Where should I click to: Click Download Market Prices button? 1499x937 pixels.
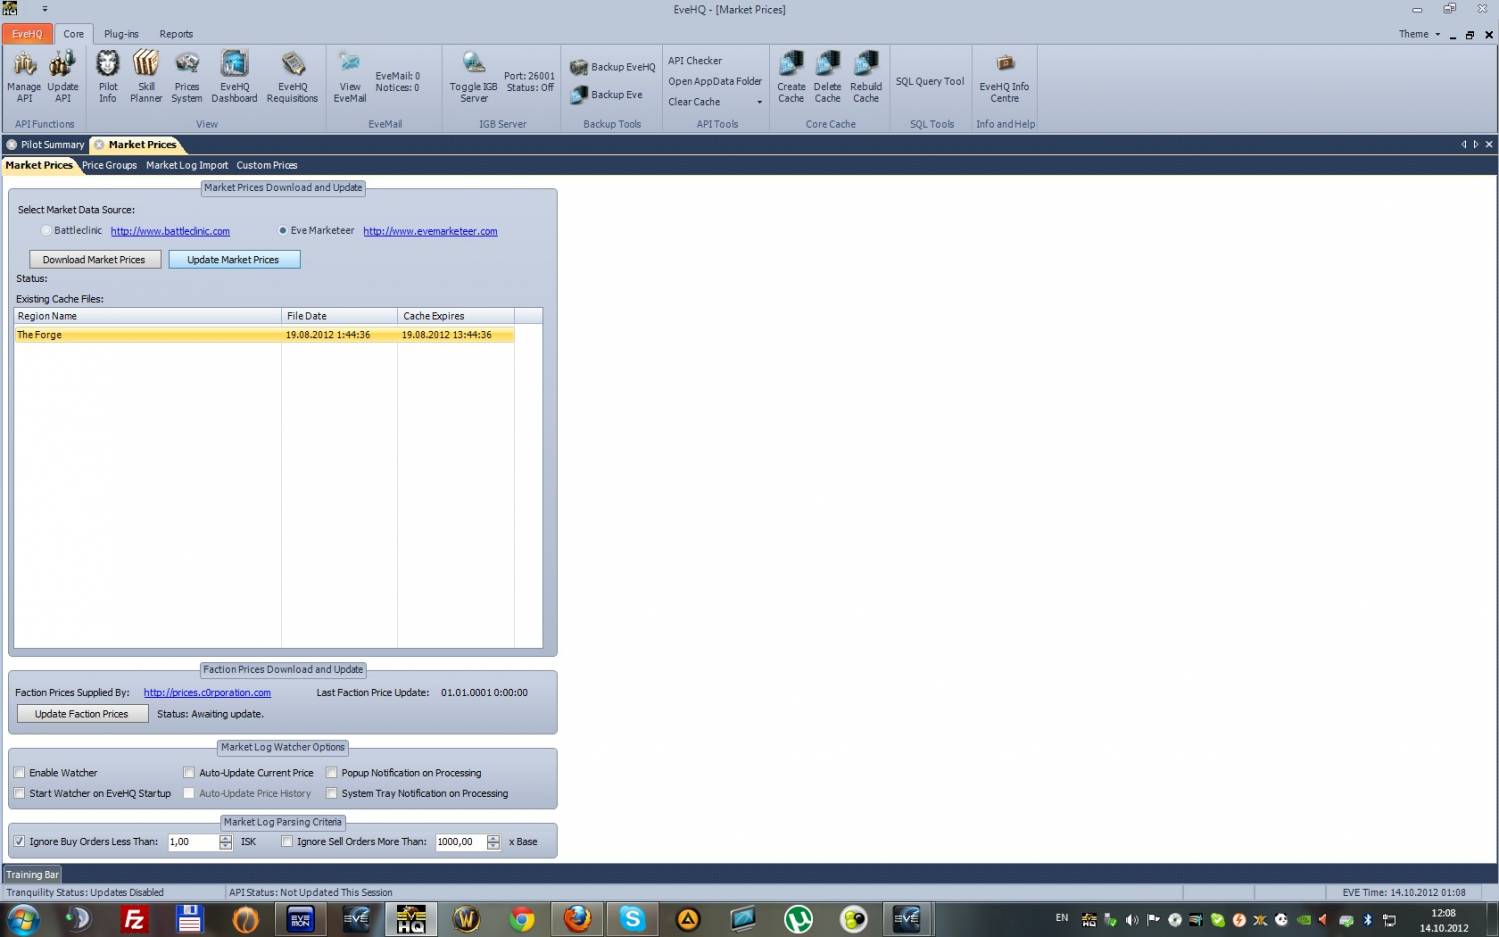click(94, 260)
